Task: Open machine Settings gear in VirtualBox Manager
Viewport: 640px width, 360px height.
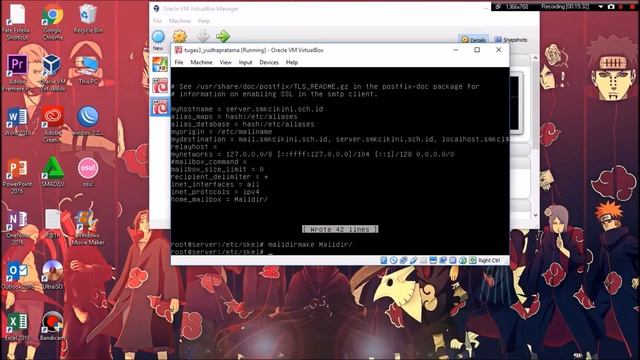Action: pos(180,37)
